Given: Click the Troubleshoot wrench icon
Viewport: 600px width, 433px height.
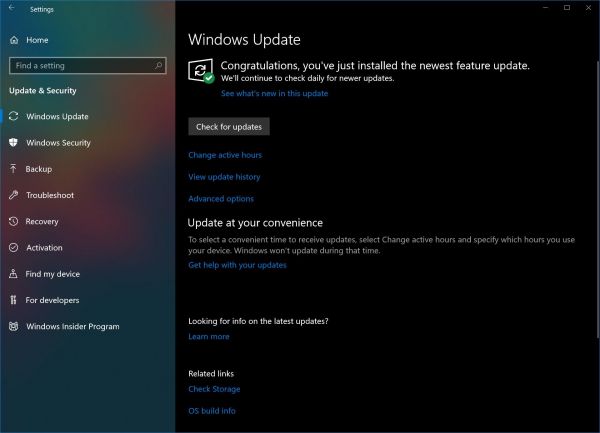Looking at the screenshot, I should tap(13, 195).
